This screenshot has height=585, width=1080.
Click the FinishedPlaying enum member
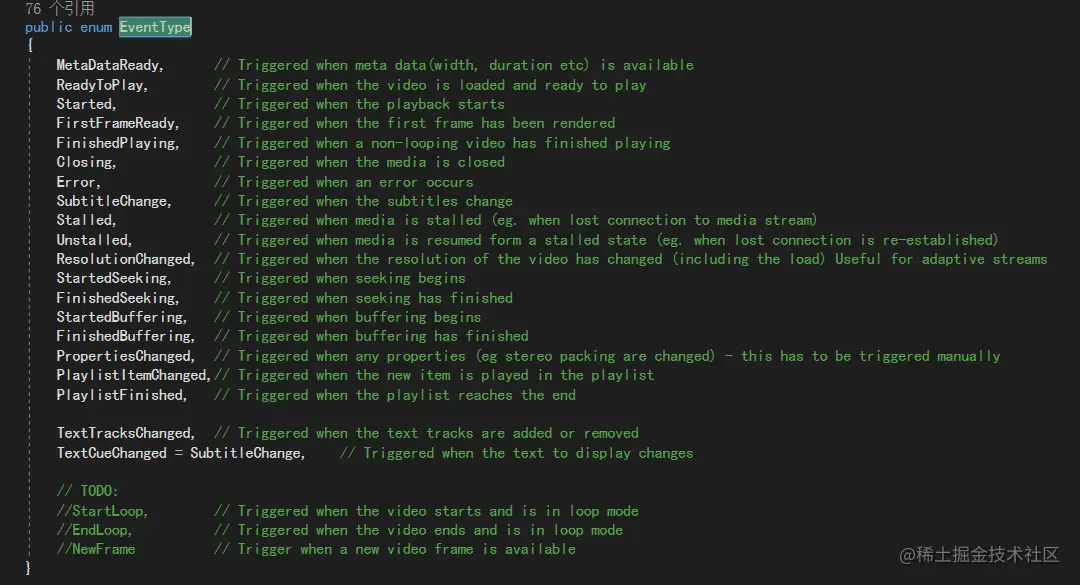[x=117, y=143]
